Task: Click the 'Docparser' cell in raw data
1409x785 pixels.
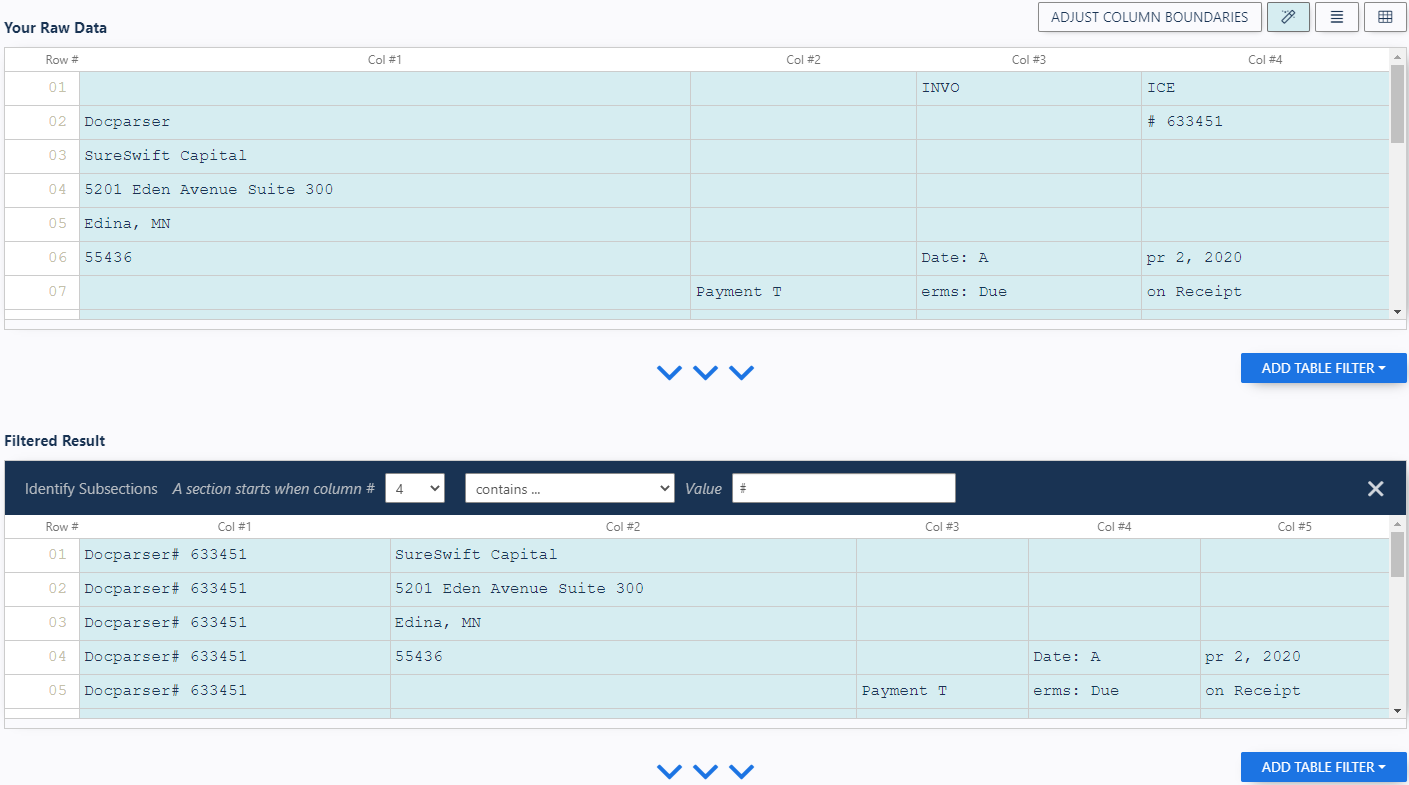Action: [384, 122]
